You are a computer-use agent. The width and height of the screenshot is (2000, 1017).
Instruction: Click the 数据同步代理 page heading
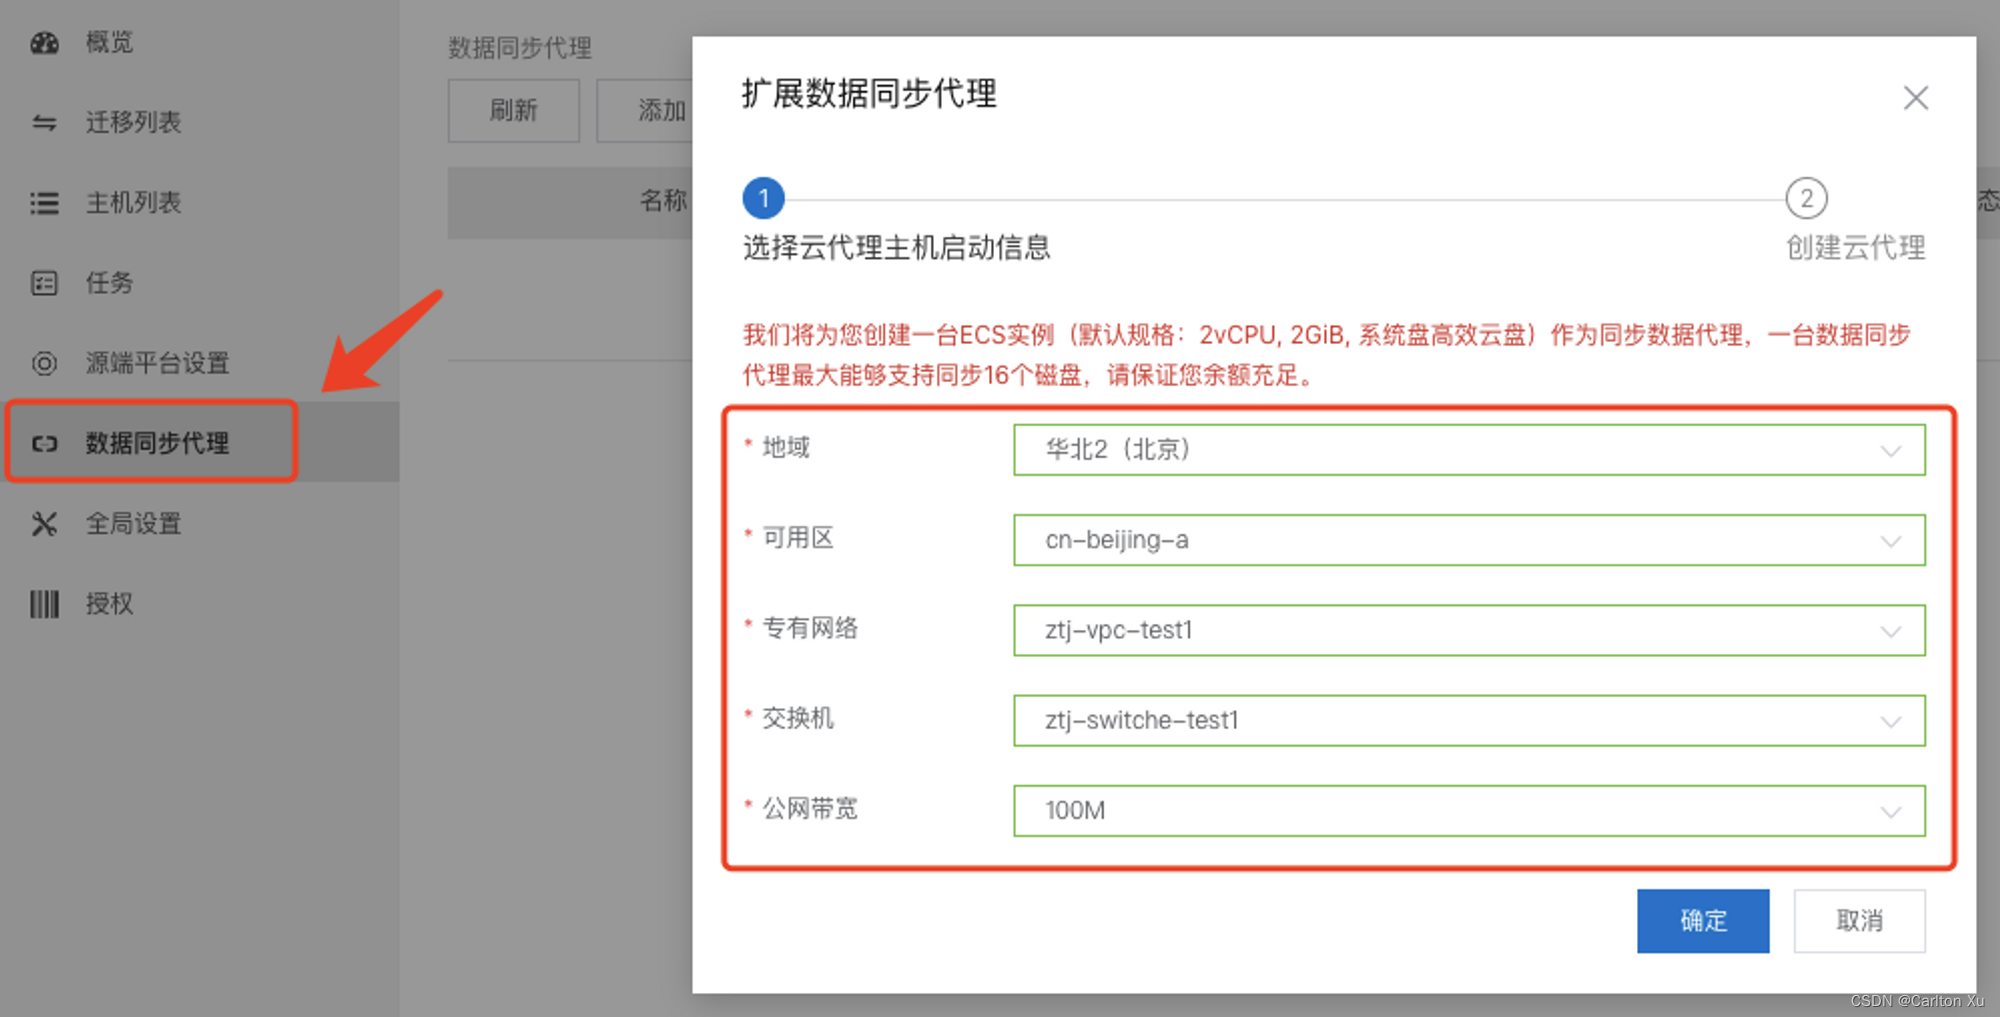(520, 48)
